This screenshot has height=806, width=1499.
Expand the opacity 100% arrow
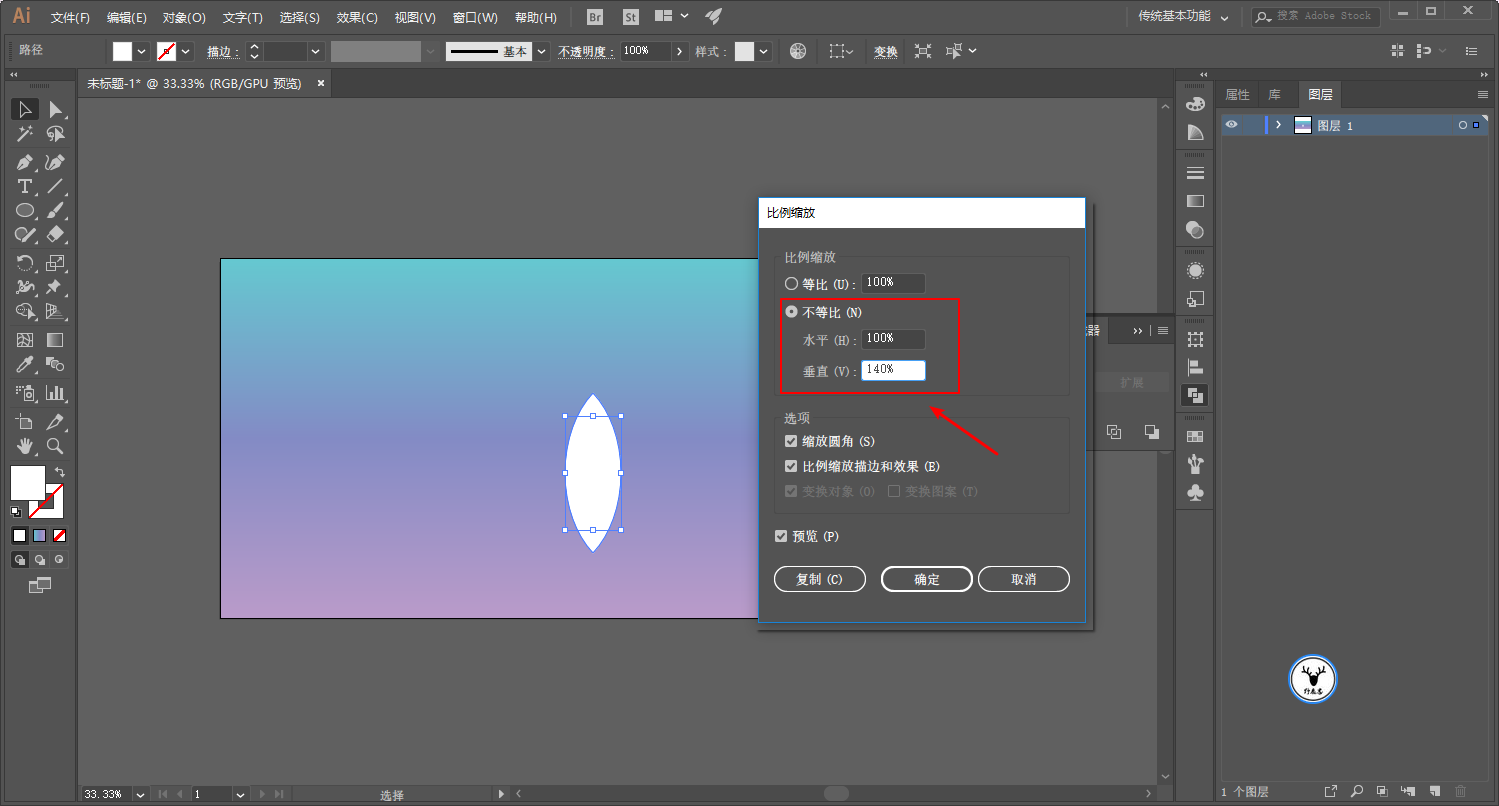point(680,51)
